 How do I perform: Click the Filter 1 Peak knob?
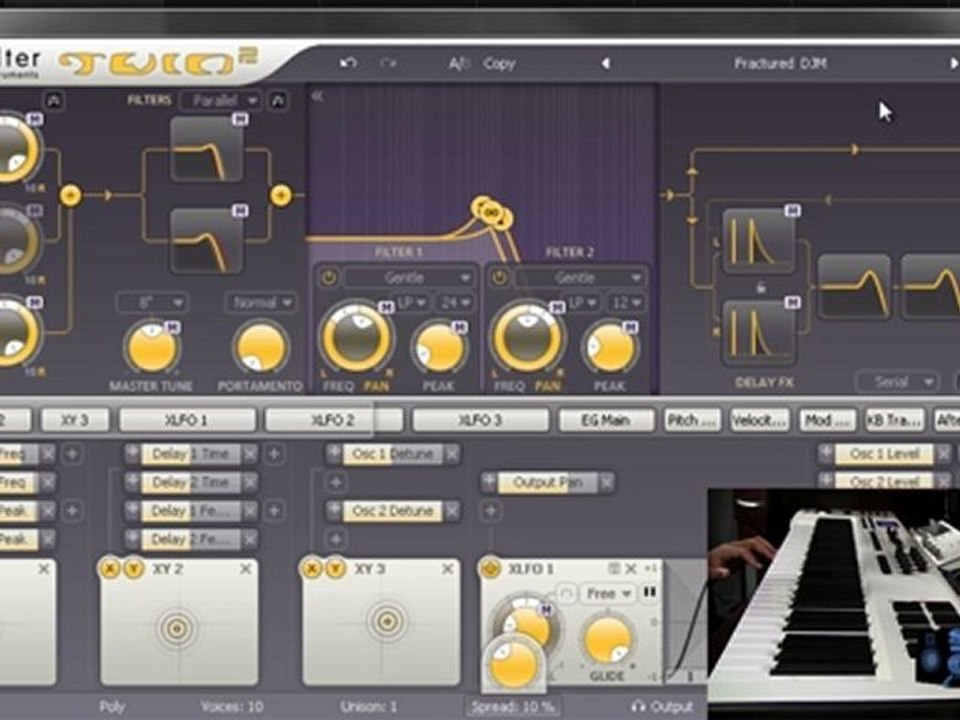pyautogui.click(x=438, y=348)
